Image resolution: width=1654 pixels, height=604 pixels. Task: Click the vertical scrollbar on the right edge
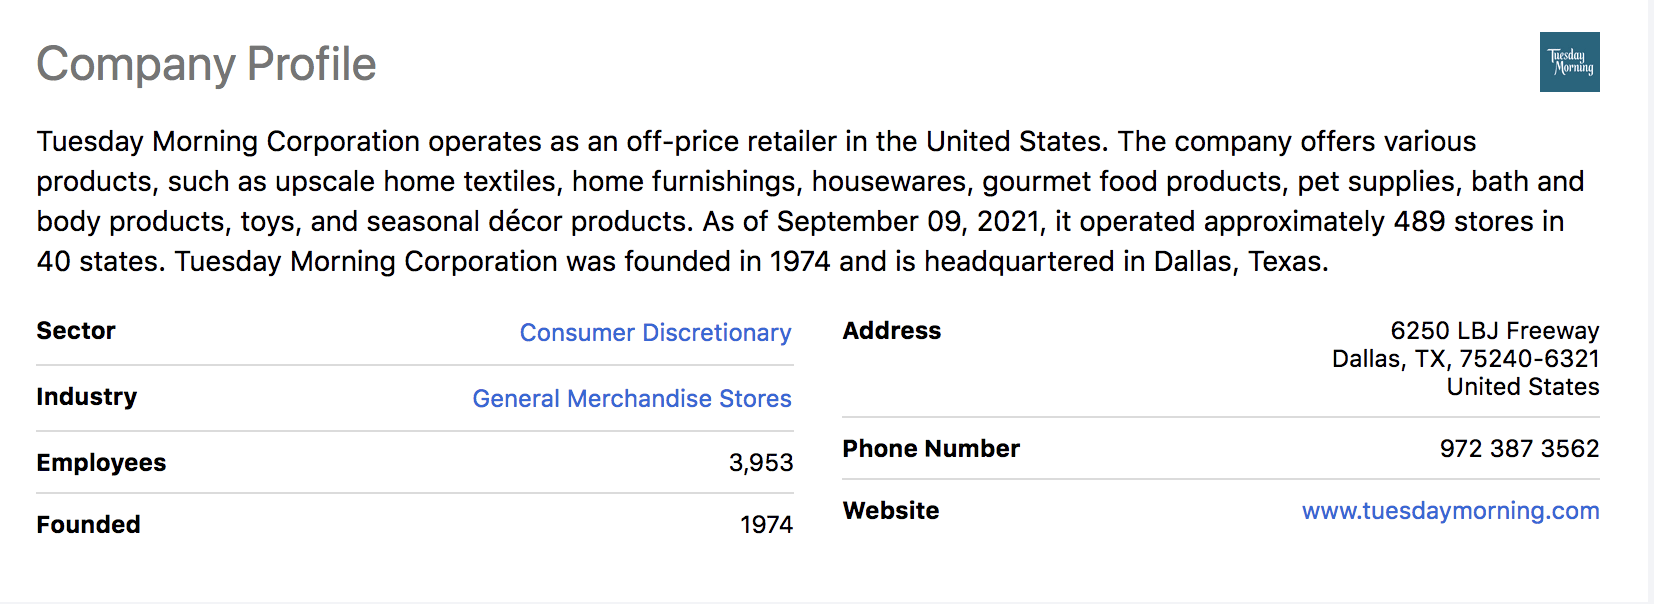(1650, 300)
